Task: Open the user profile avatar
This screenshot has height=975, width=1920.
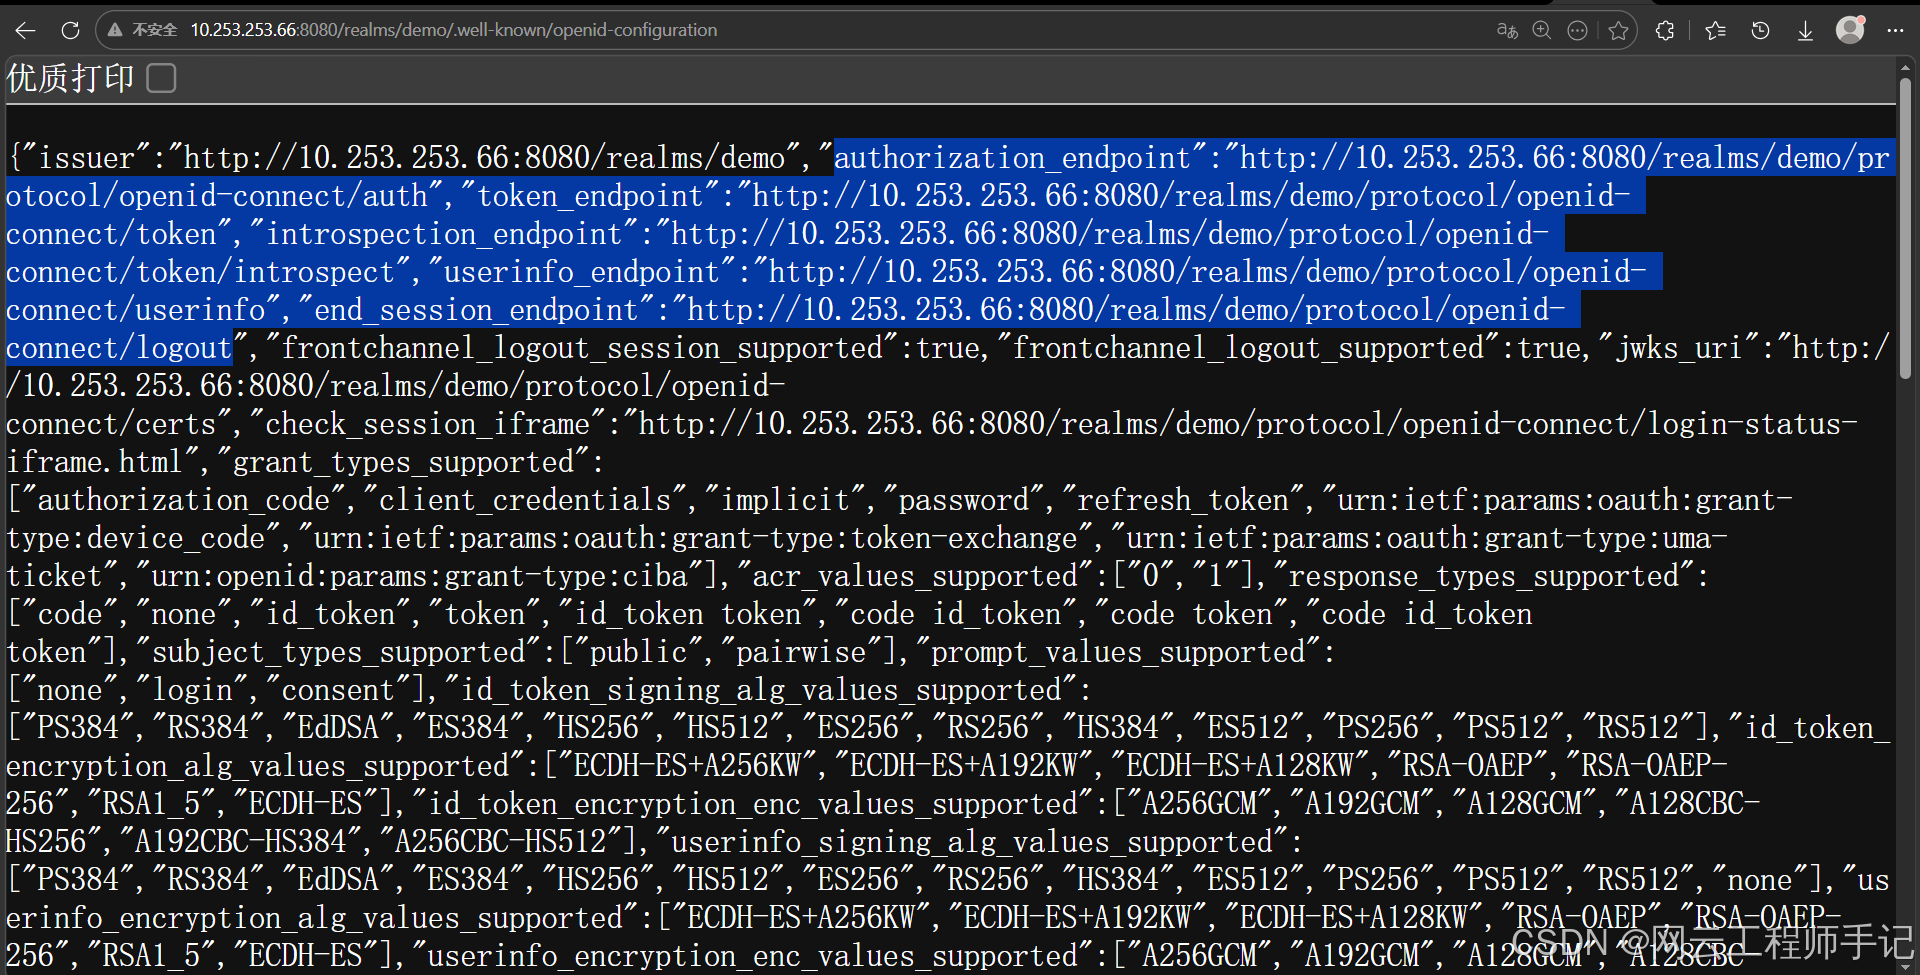Action: [x=1850, y=30]
